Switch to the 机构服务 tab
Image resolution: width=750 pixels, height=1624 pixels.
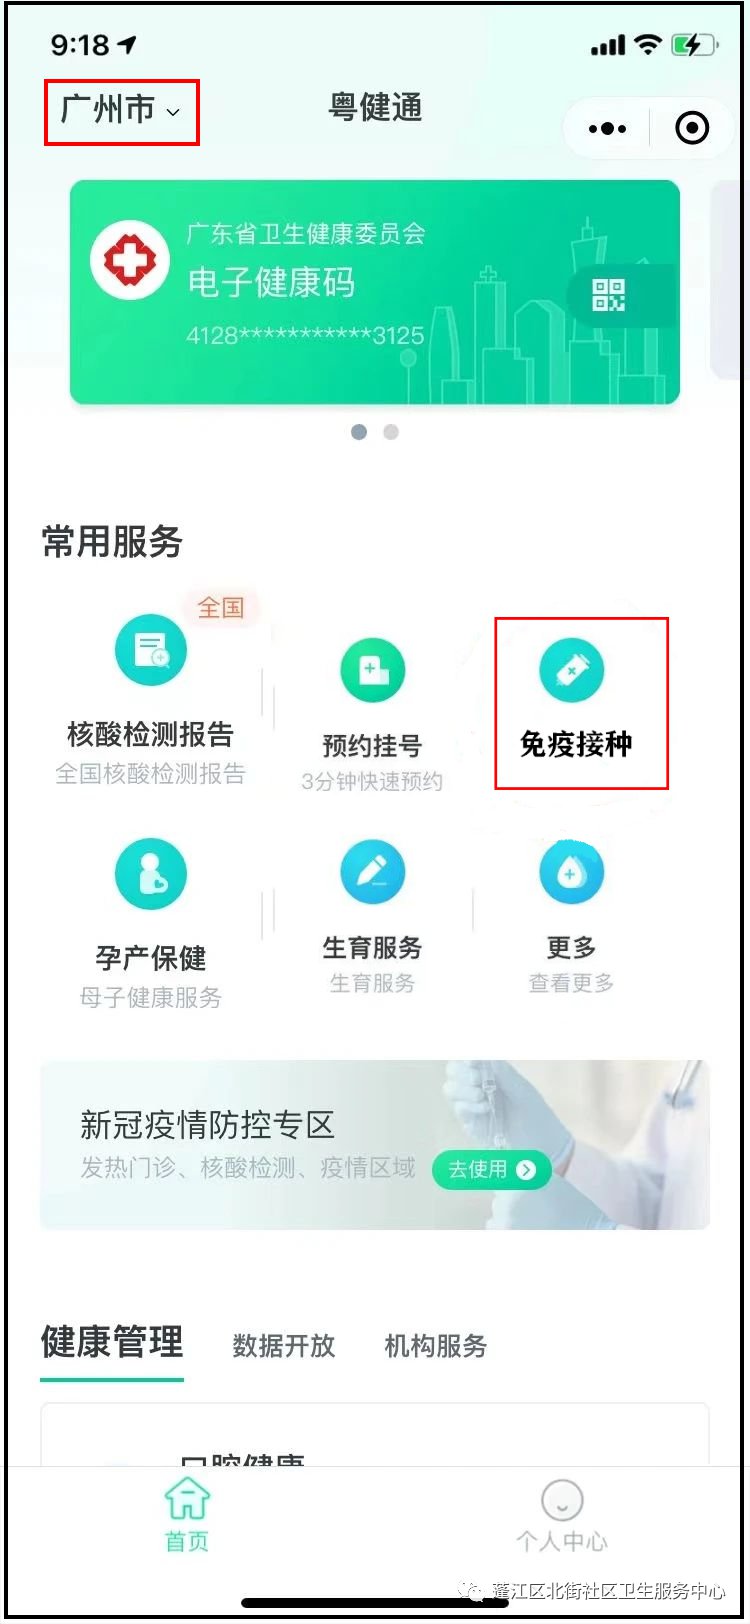(x=436, y=1346)
